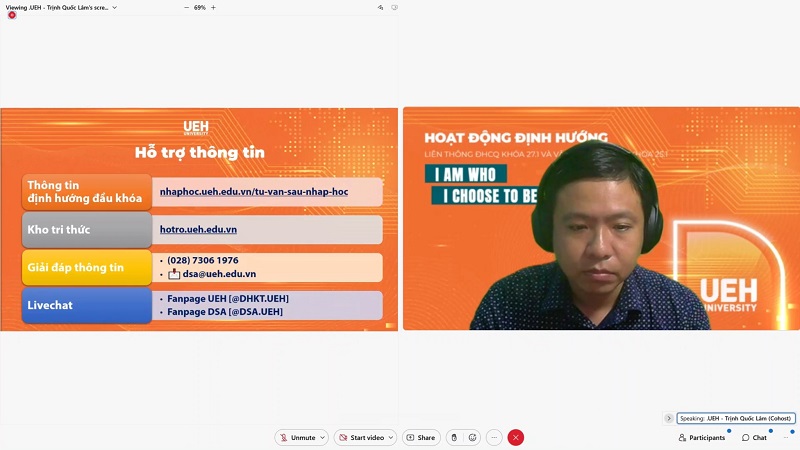Open the Chat panel
Image resolution: width=800 pixels, height=450 pixels.
click(754, 437)
